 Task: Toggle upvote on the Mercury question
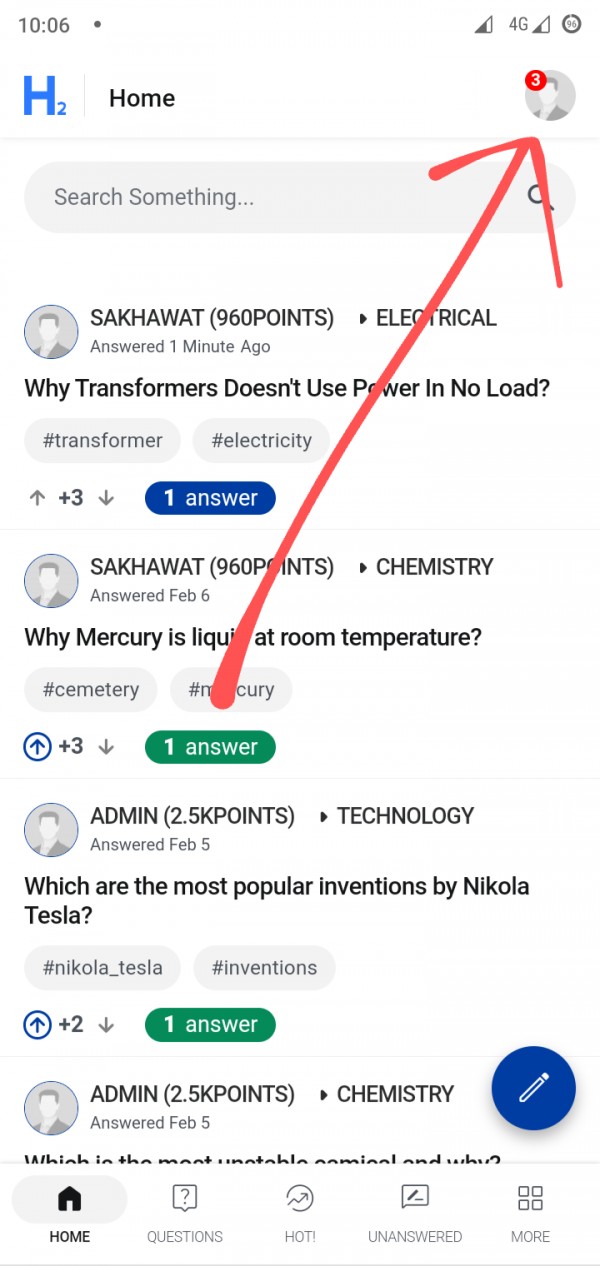[37, 747]
